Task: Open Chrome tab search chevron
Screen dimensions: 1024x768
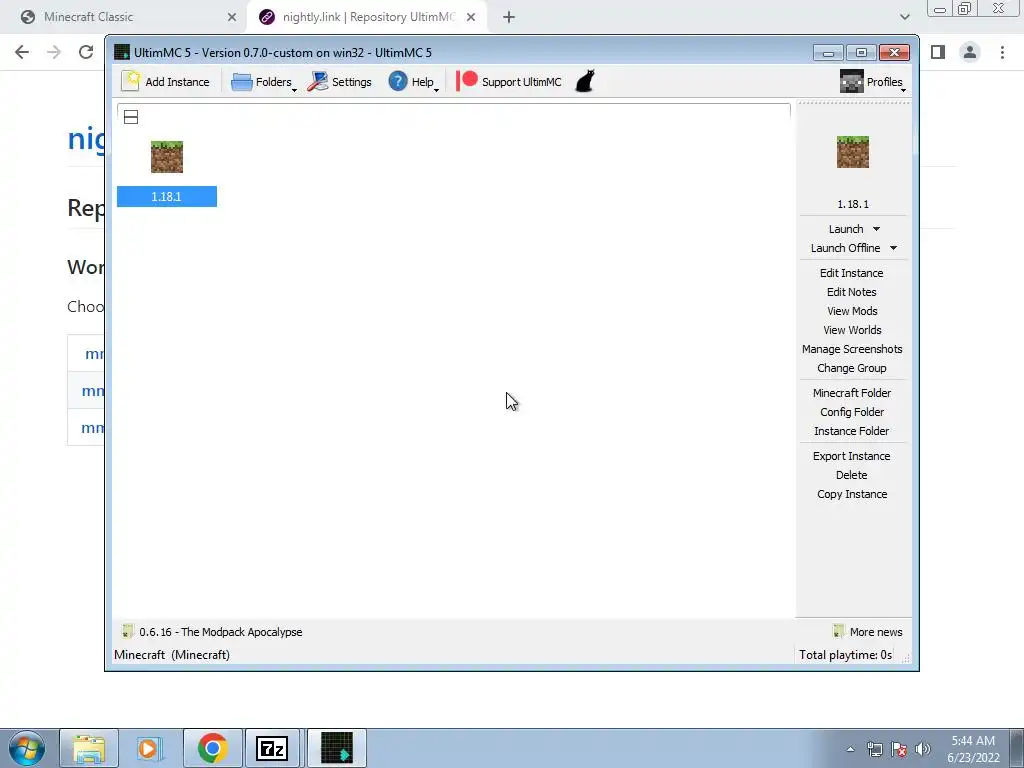Action: (x=904, y=17)
